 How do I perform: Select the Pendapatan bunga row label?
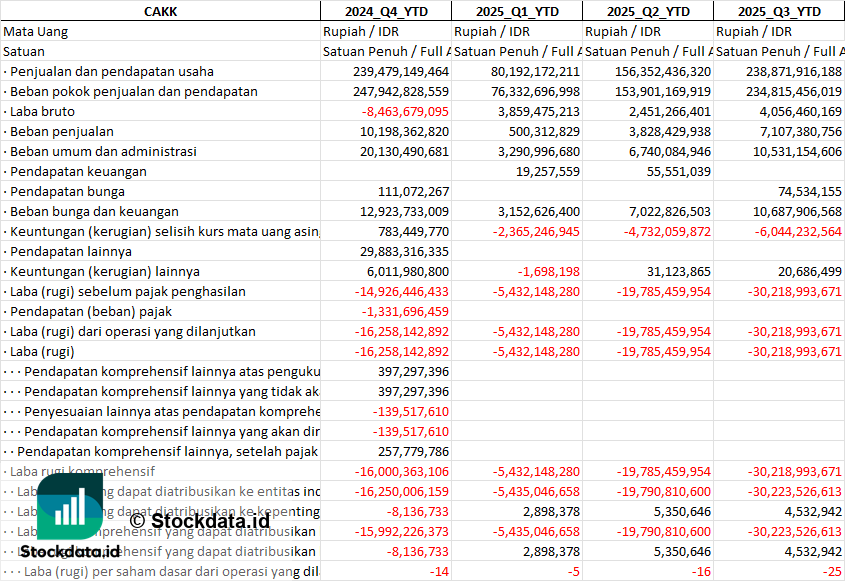click(67, 191)
